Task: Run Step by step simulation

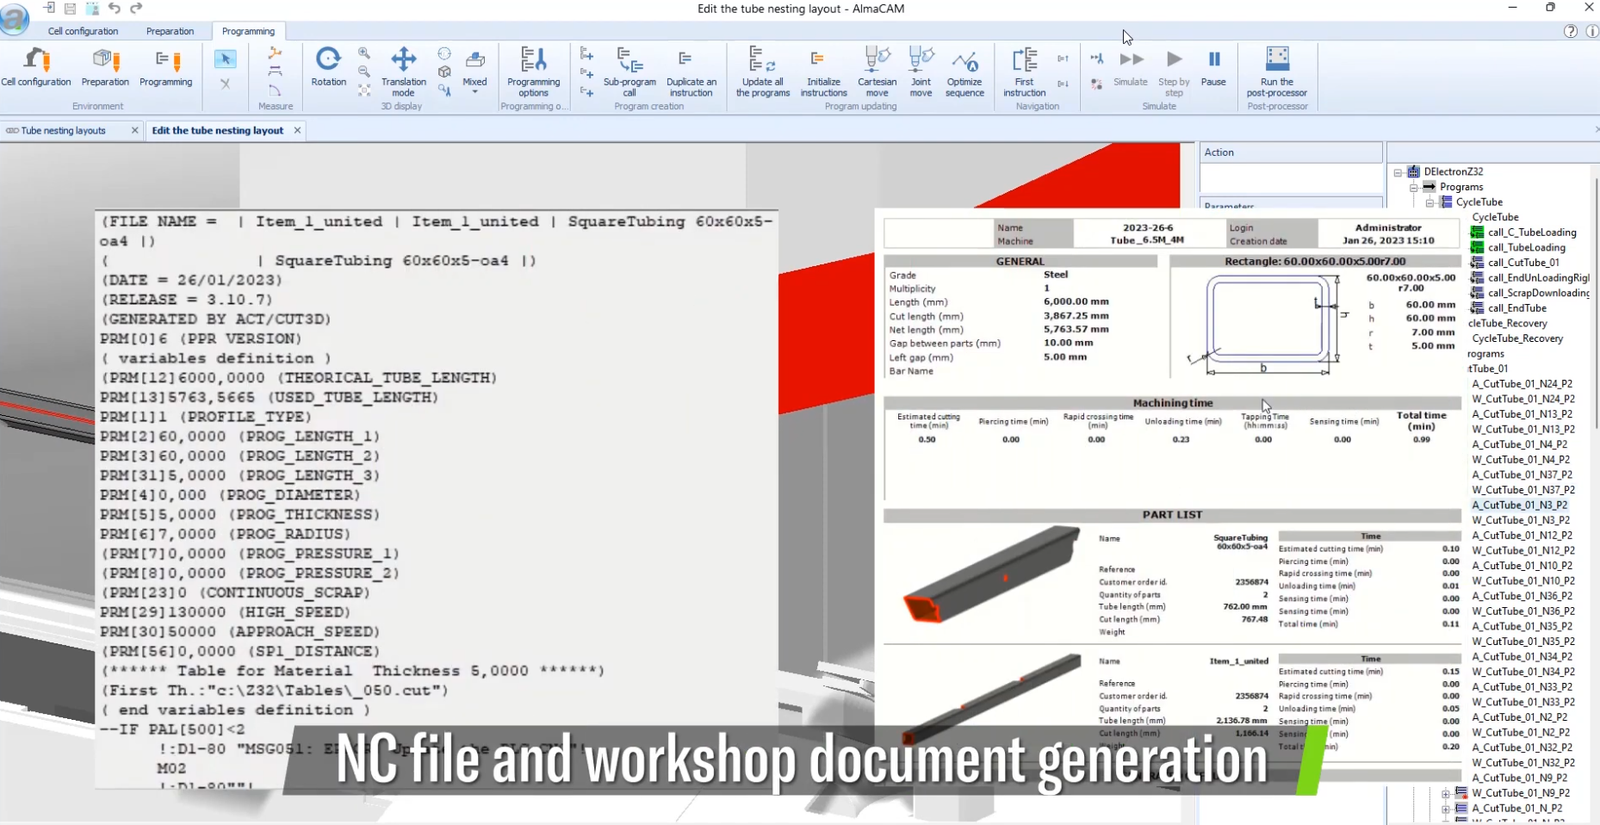Action: [x=1174, y=72]
